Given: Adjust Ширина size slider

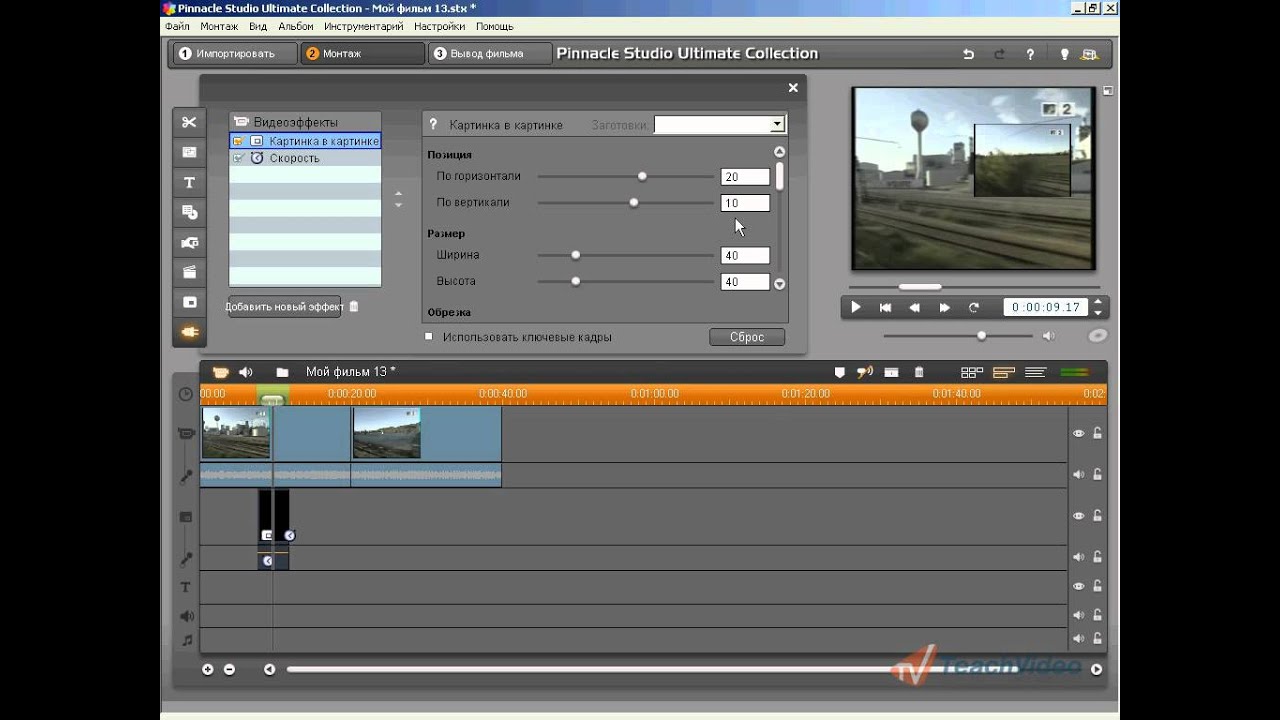Looking at the screenshot, I should tap(575, 255).
